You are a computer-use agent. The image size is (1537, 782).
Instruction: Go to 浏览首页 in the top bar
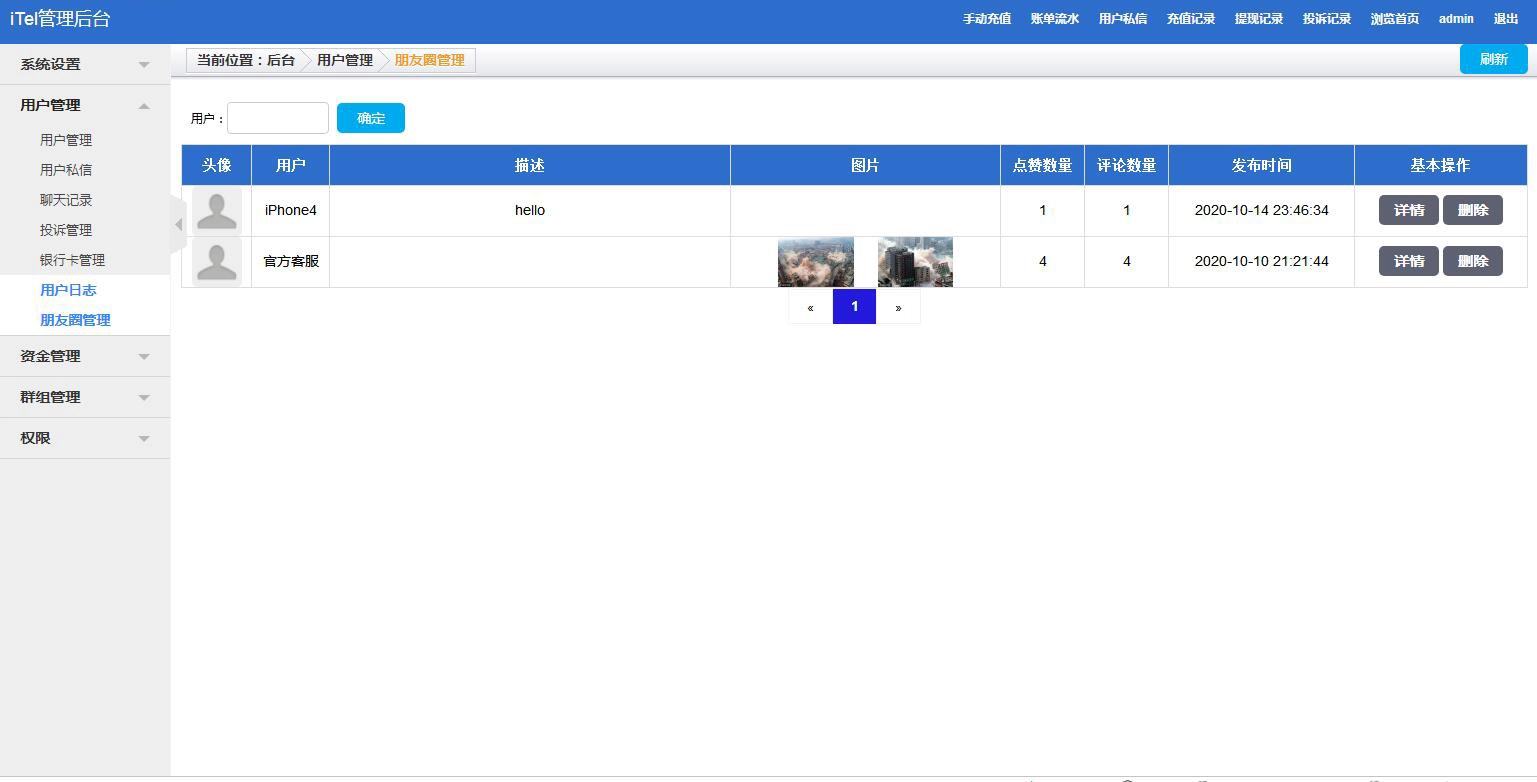[x=1395, y=19]
